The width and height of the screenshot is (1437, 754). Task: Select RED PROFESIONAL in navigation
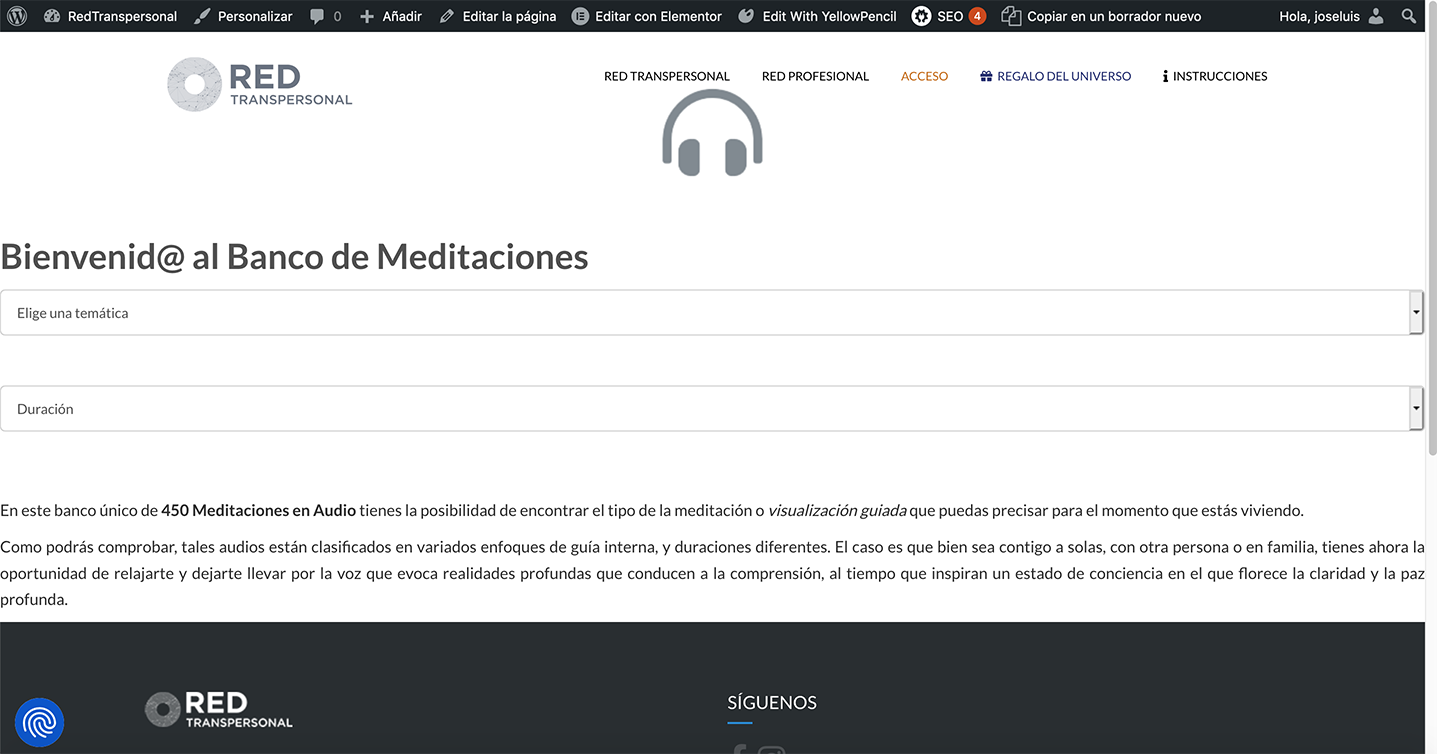click(x=815, y=76)
